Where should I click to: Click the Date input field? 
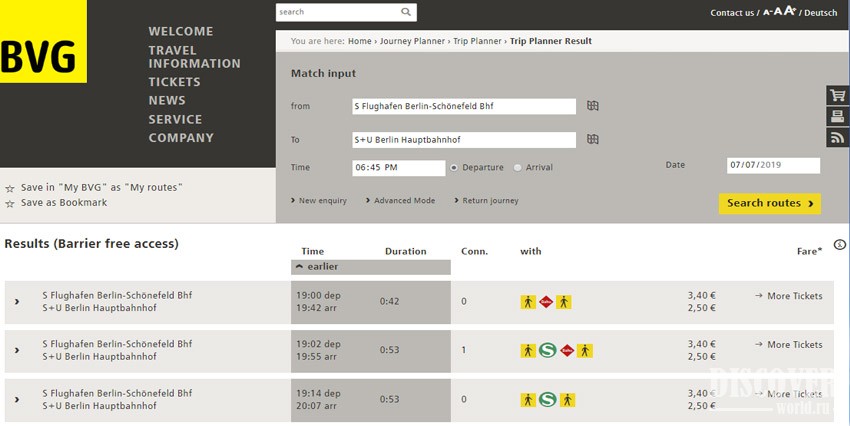(773, 165)
